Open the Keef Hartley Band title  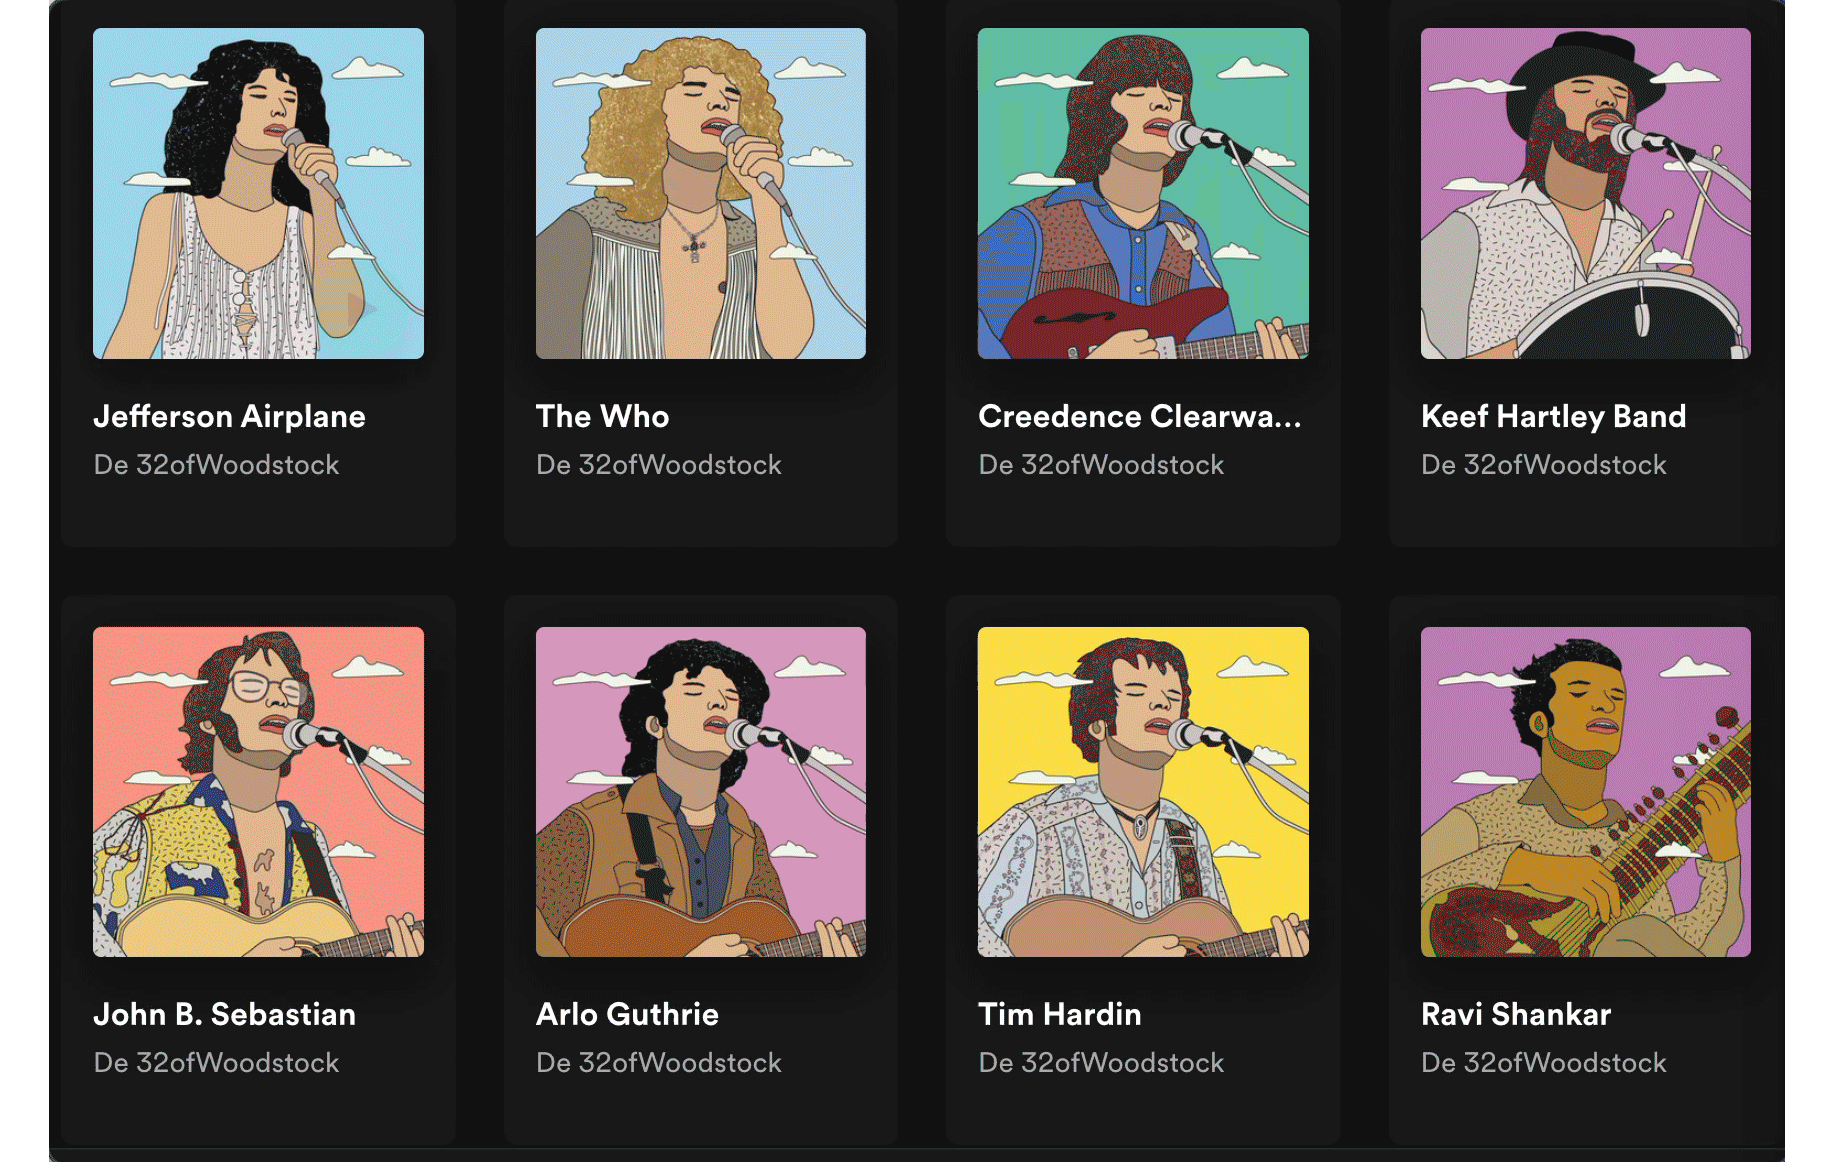point(1553,416)
